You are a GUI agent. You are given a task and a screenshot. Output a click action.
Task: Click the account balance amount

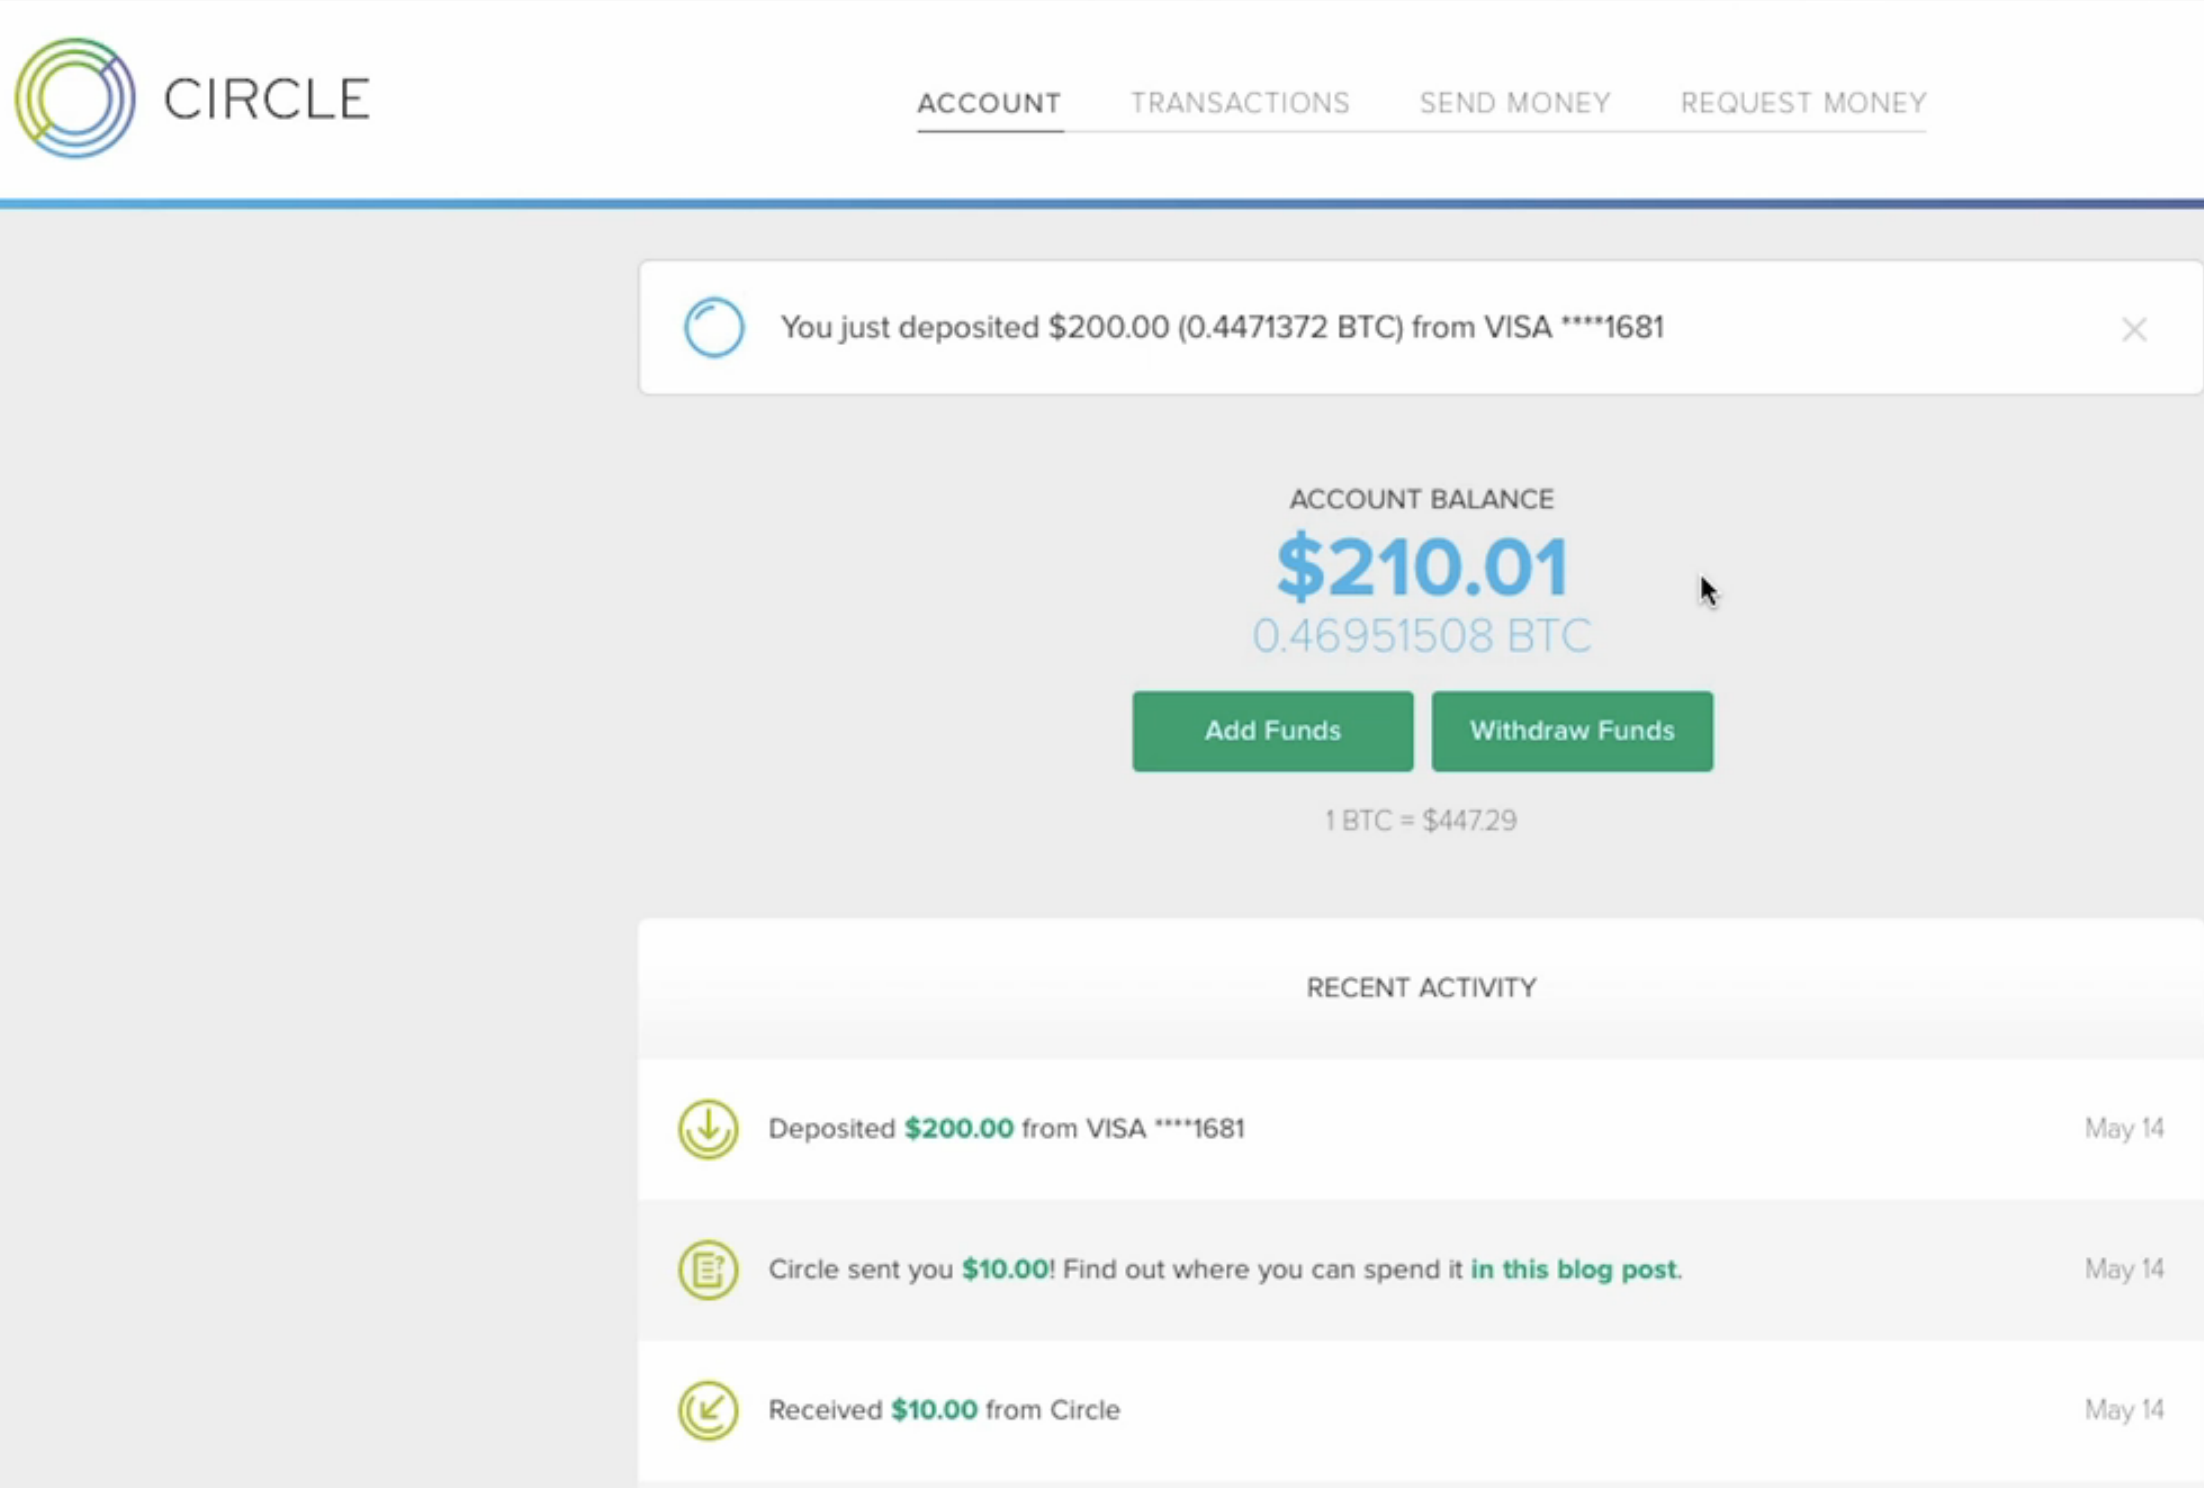tap(1420, 567)
